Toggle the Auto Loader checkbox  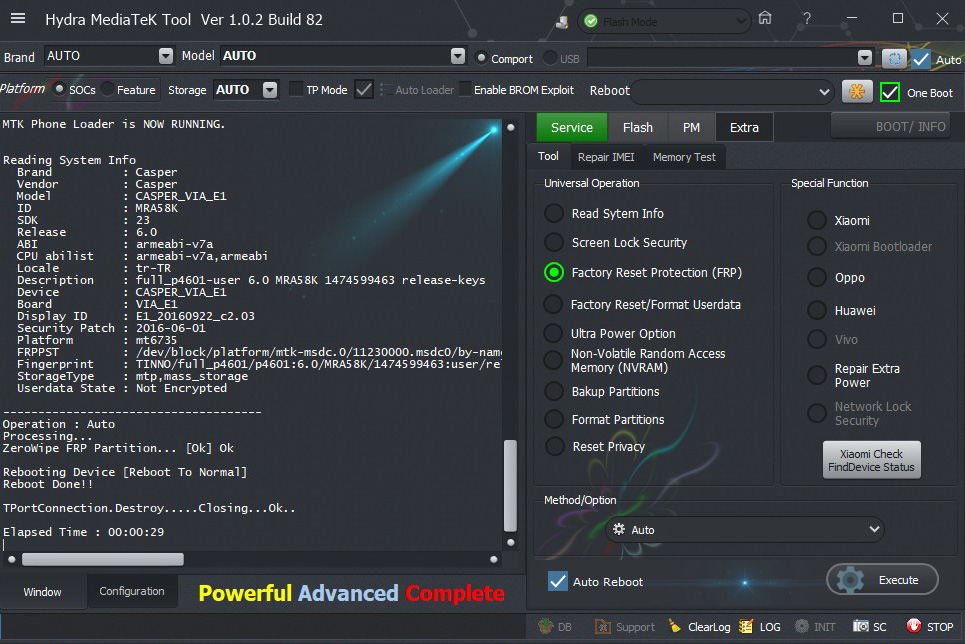point(364,89)
